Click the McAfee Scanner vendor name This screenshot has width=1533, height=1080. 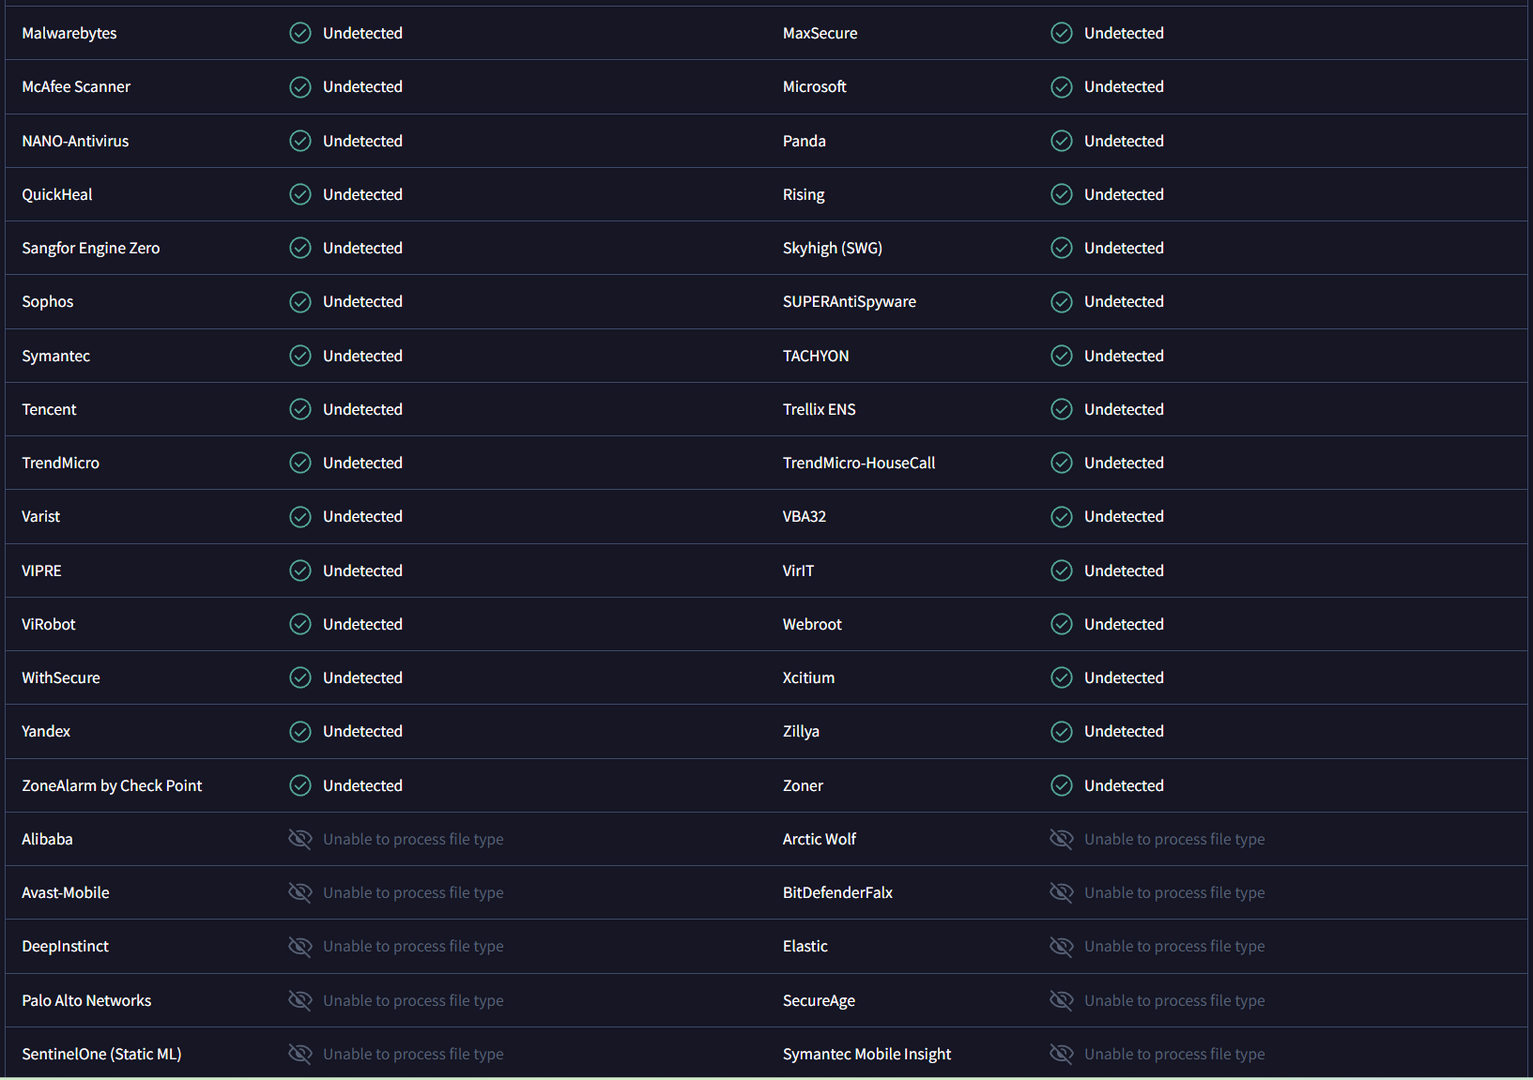tap(76, 87)
